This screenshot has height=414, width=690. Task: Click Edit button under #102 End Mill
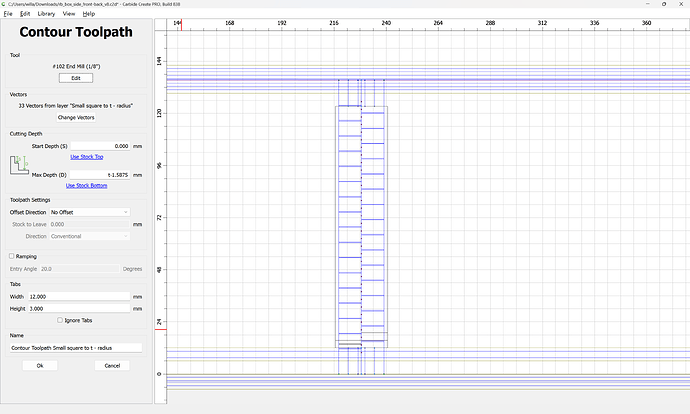(x=75, y=77)
